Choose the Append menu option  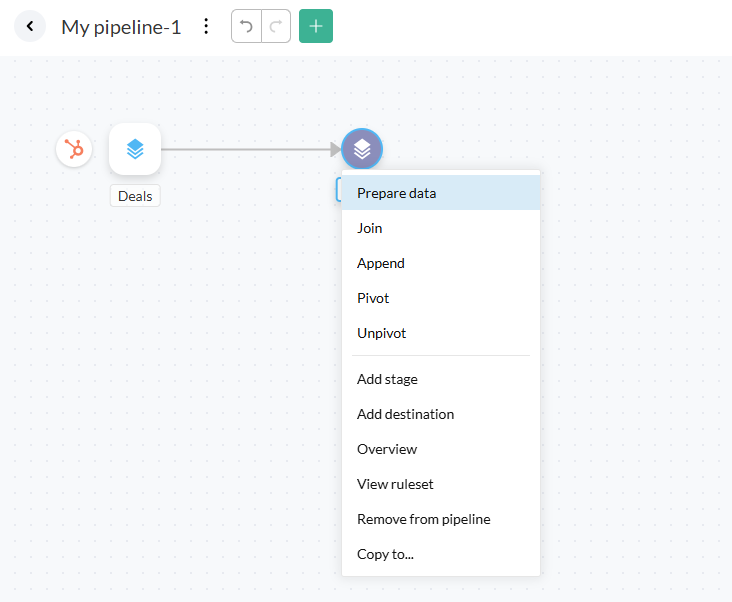click(x=381, y=263)
